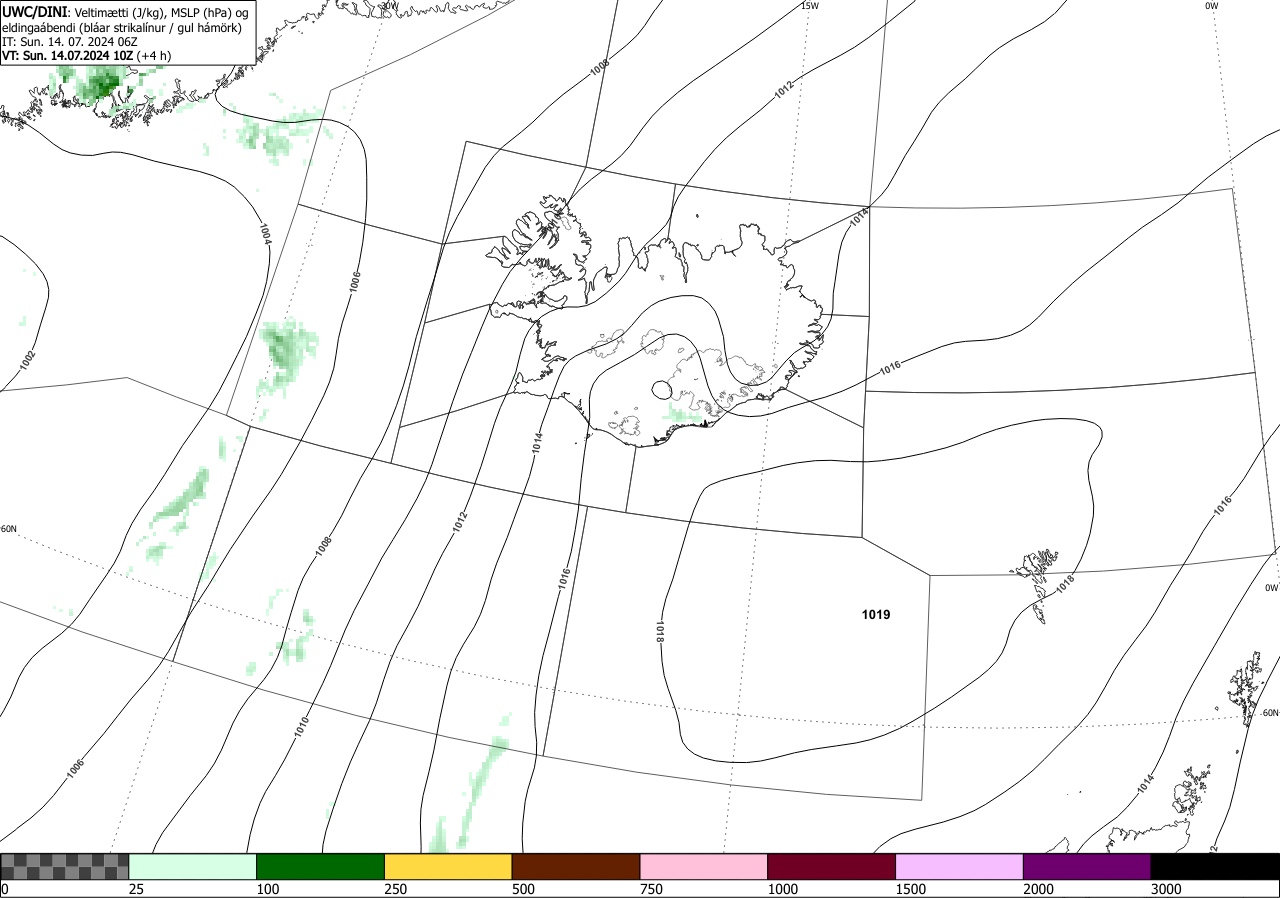Click the legend value 1500
The image size is (1280, 898).
(910, 889)
